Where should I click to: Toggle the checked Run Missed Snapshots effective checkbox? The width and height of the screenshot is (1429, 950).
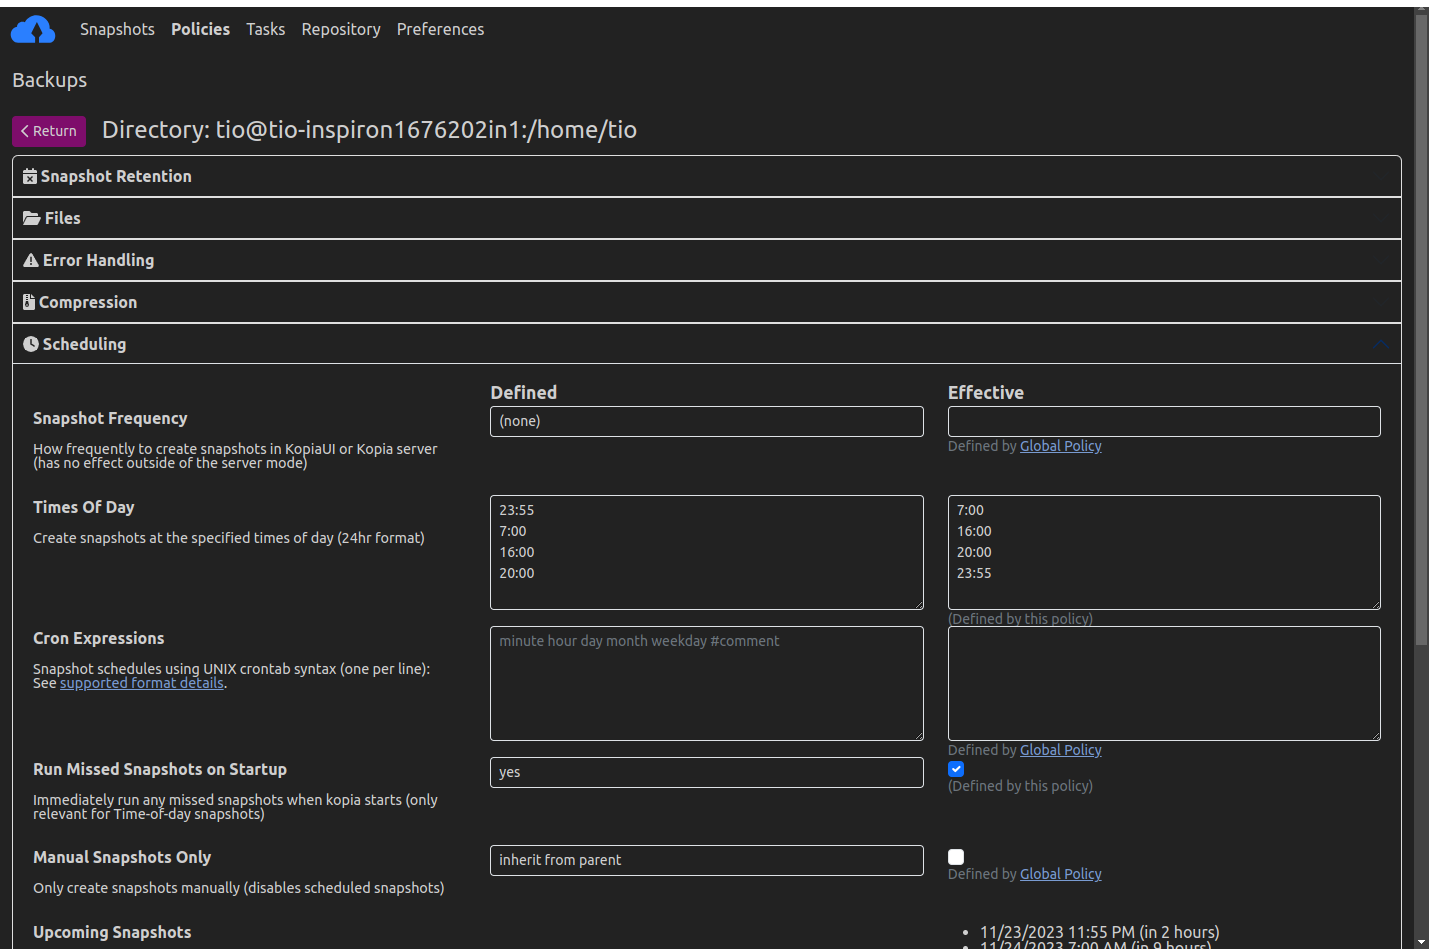click(956, 769)
